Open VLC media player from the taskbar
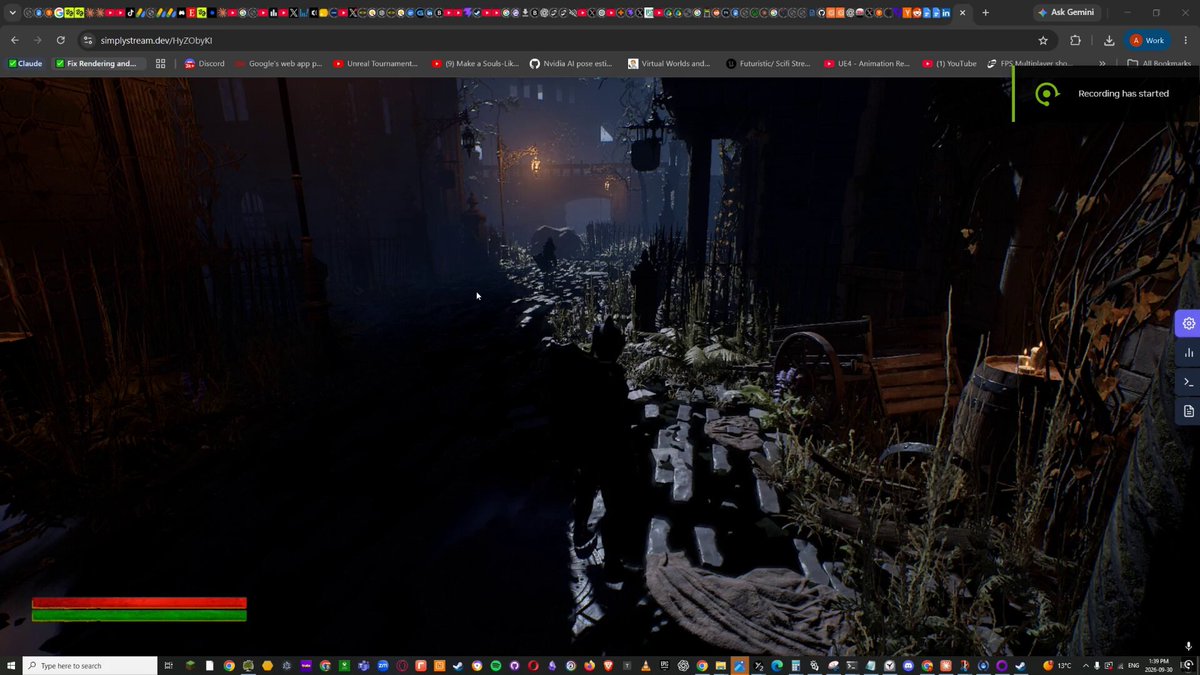 point(646,665)
